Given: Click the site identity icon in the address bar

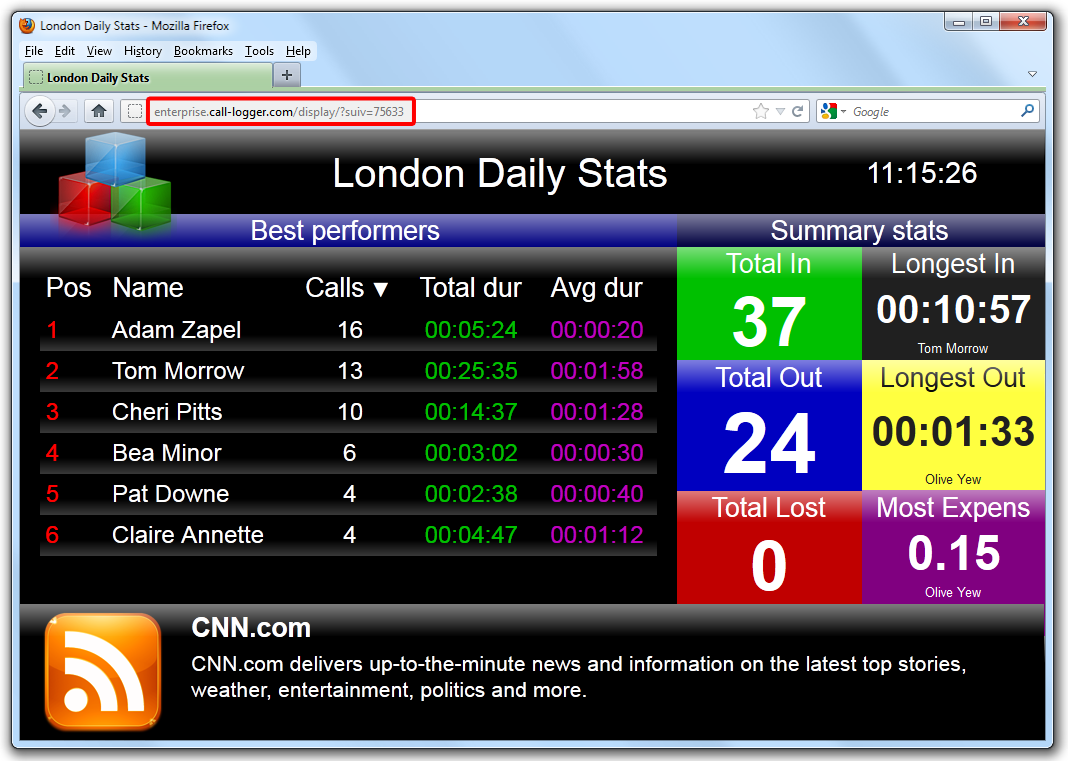Looking at the screenshot, I should (x=134, y=111).
